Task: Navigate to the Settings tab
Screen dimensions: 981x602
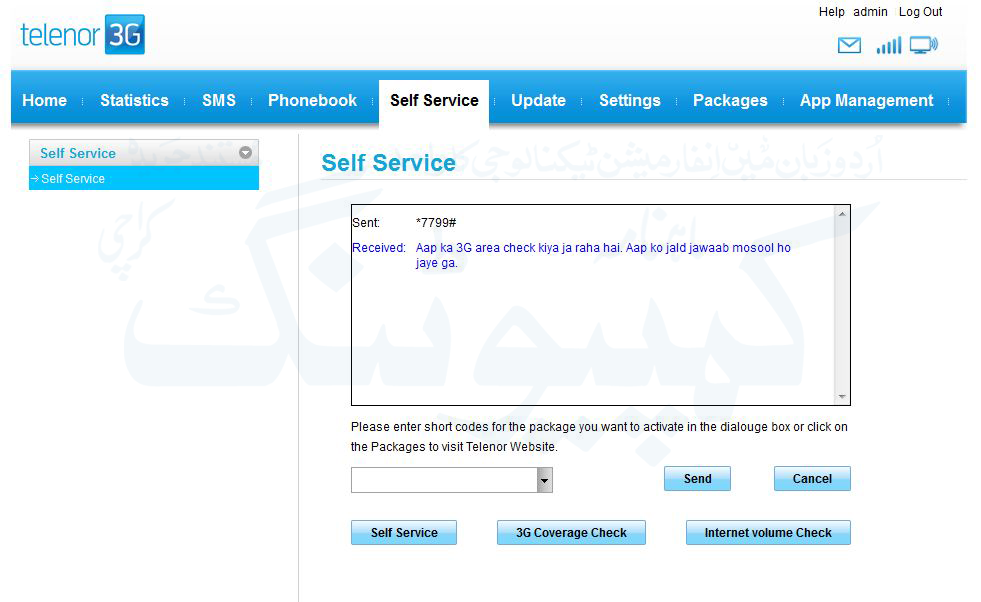Action: [629, 100]
